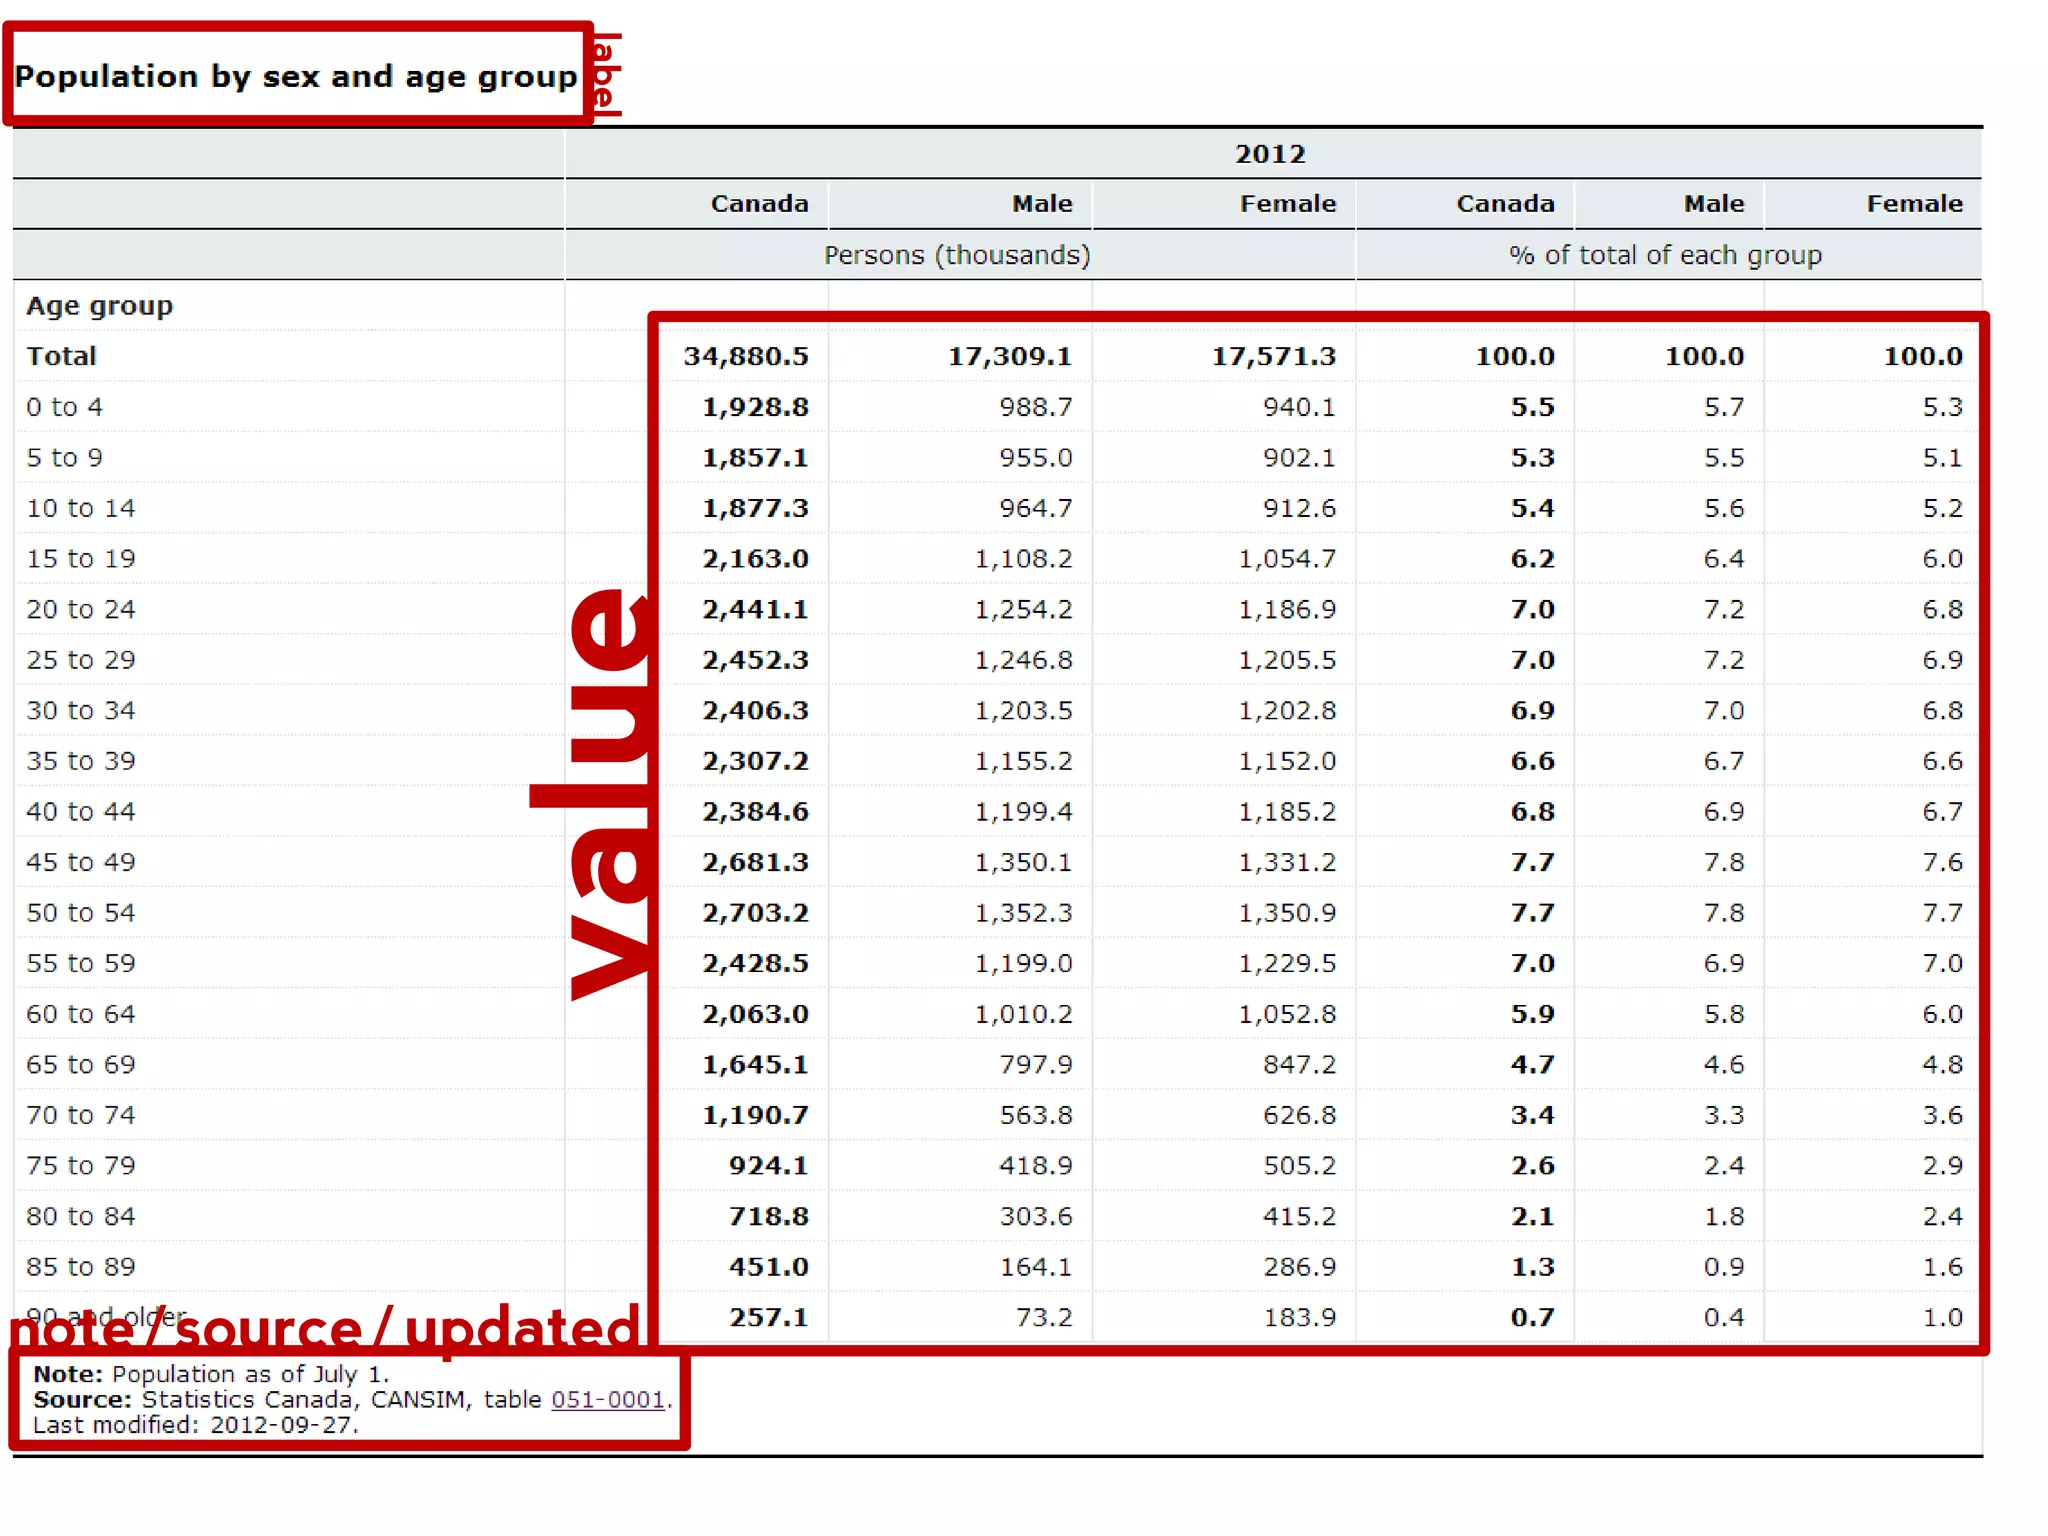Image resolution: width=2048 pixels, height=1536 pixels.
Task: Click the Persons (thousands) header cell
Action: click(x=957, y=255)
